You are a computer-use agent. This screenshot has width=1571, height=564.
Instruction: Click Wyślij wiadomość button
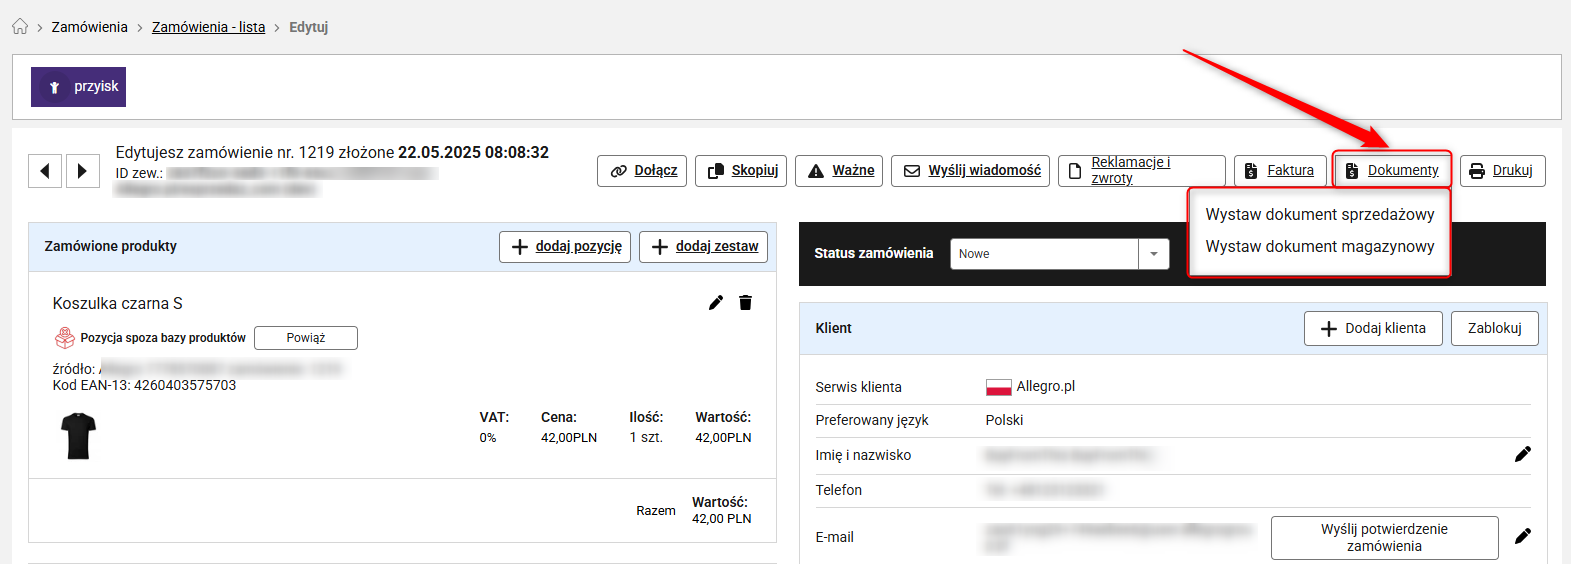[x=970, y=171]
